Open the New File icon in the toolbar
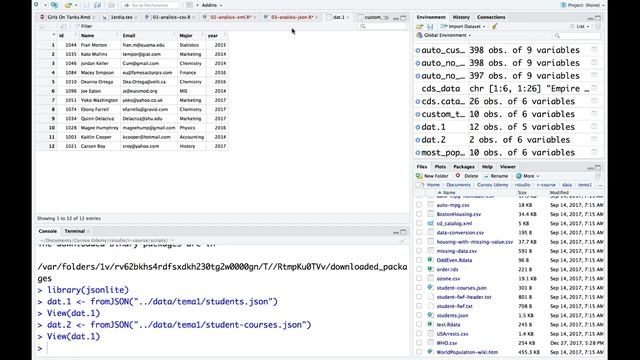 pos(37,5)
